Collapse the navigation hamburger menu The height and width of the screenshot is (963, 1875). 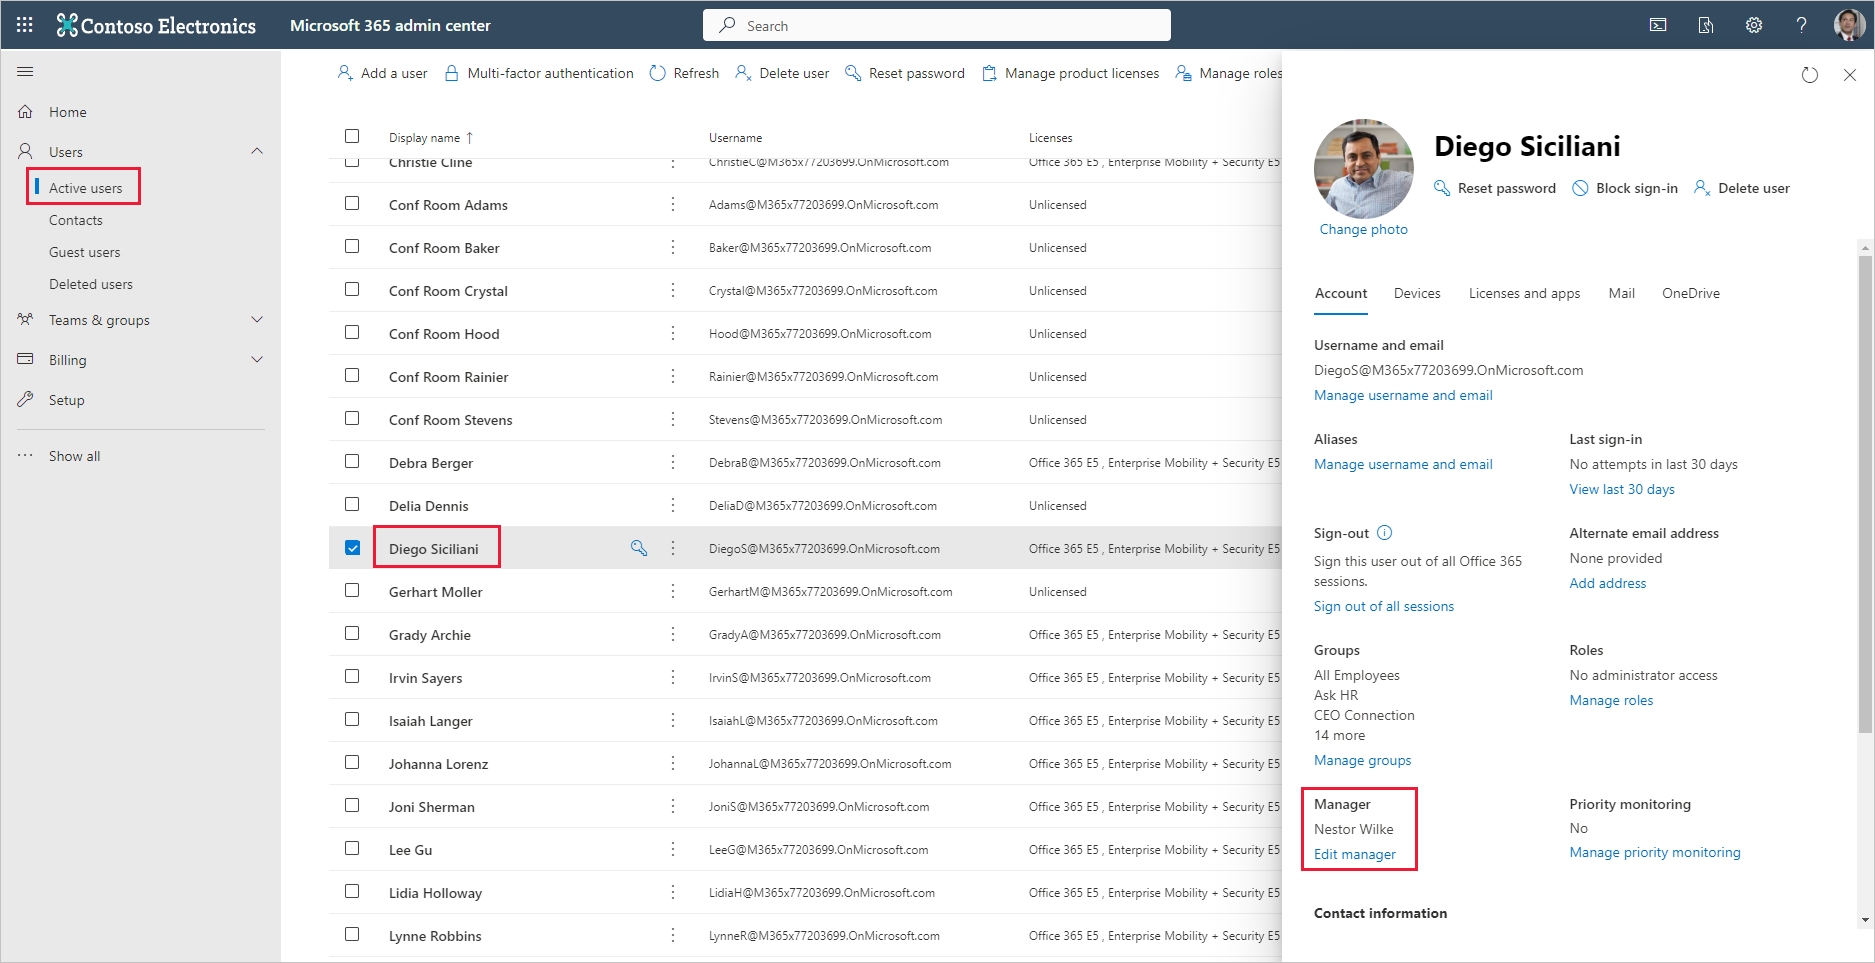coord(25,71)
